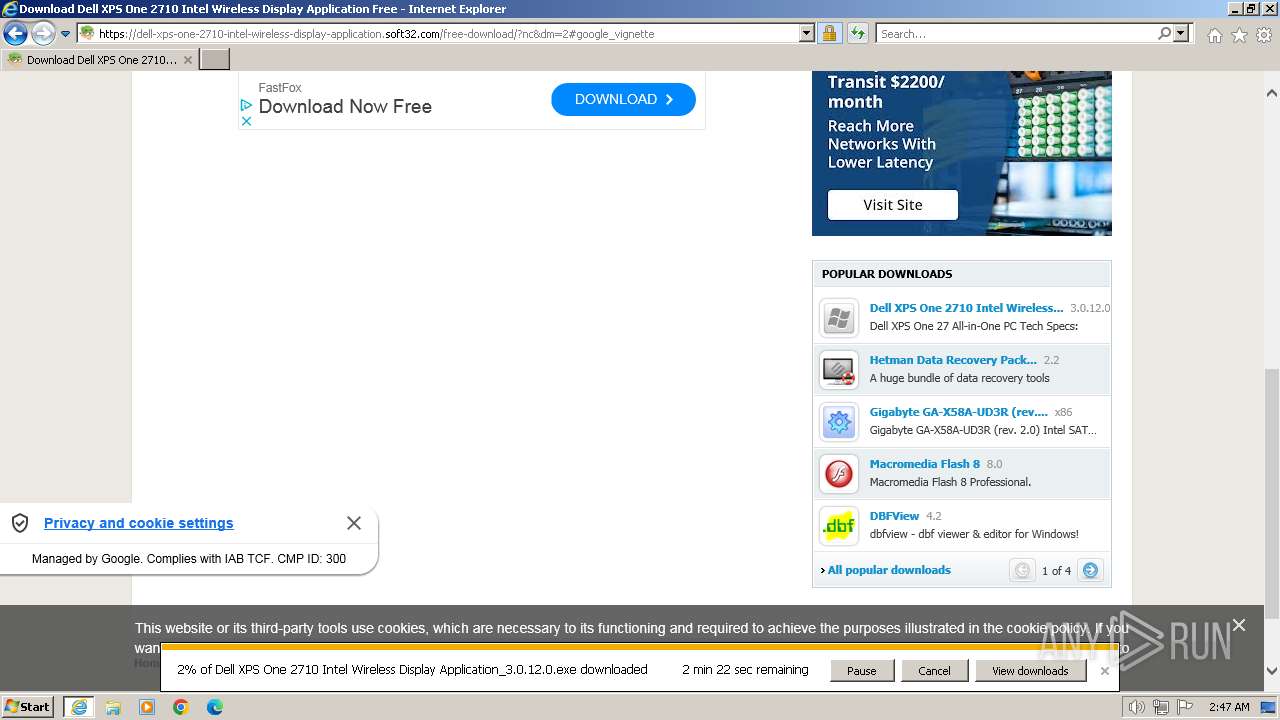The width and height of the screenshot is (1280, 720).
Task: Open Hetman Data Recovery Pack link
Action: point(953,360)
